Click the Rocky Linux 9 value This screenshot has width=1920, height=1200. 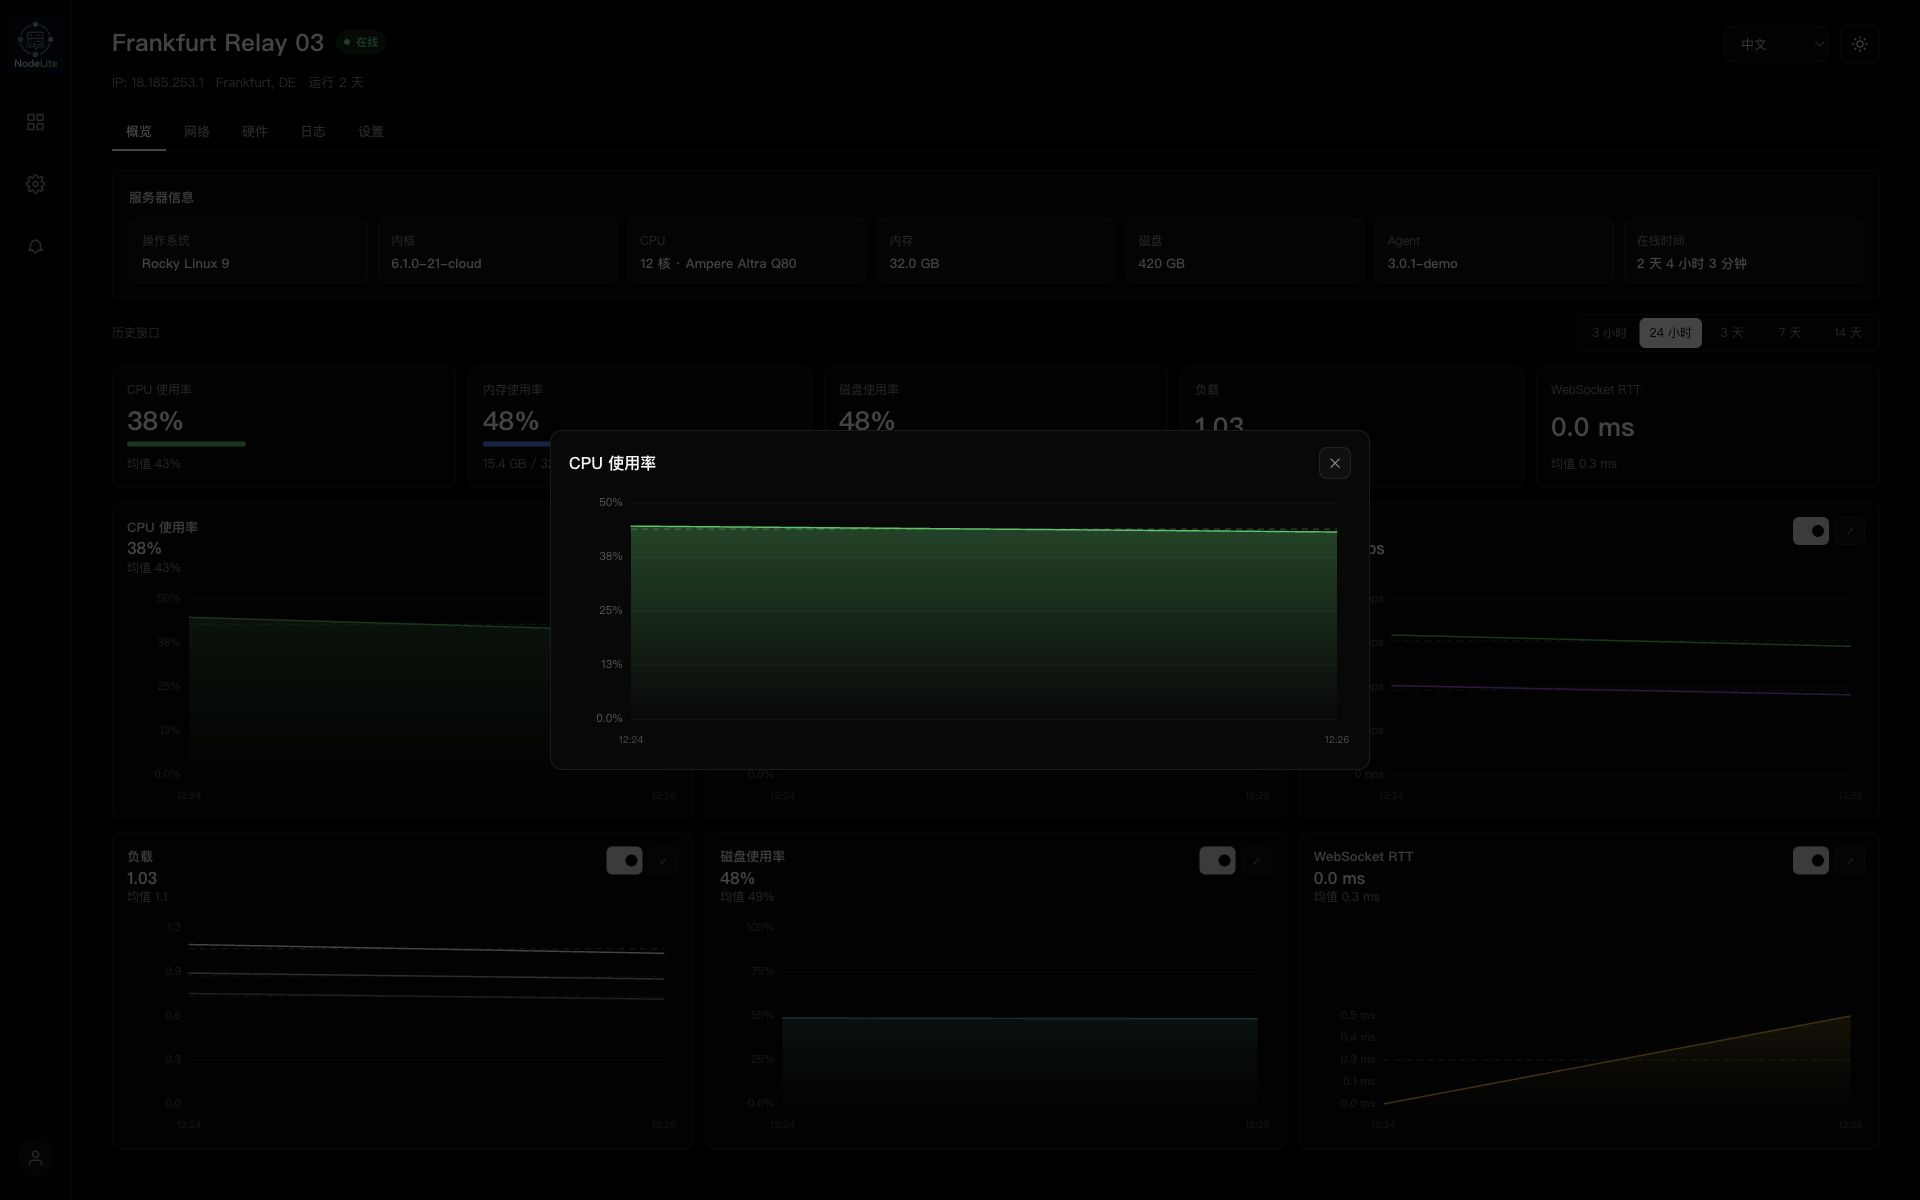[185, 264]
